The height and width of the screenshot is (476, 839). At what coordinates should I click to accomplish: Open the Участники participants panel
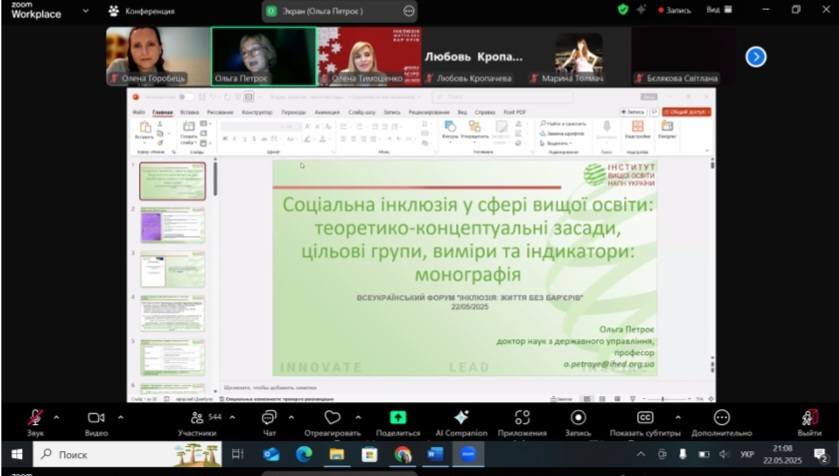[196, 418]
